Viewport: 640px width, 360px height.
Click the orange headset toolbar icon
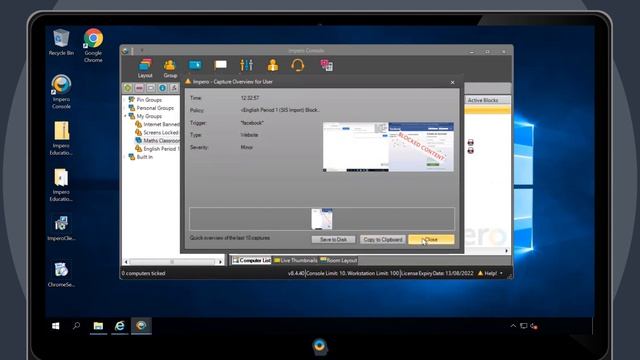[298, 65]
